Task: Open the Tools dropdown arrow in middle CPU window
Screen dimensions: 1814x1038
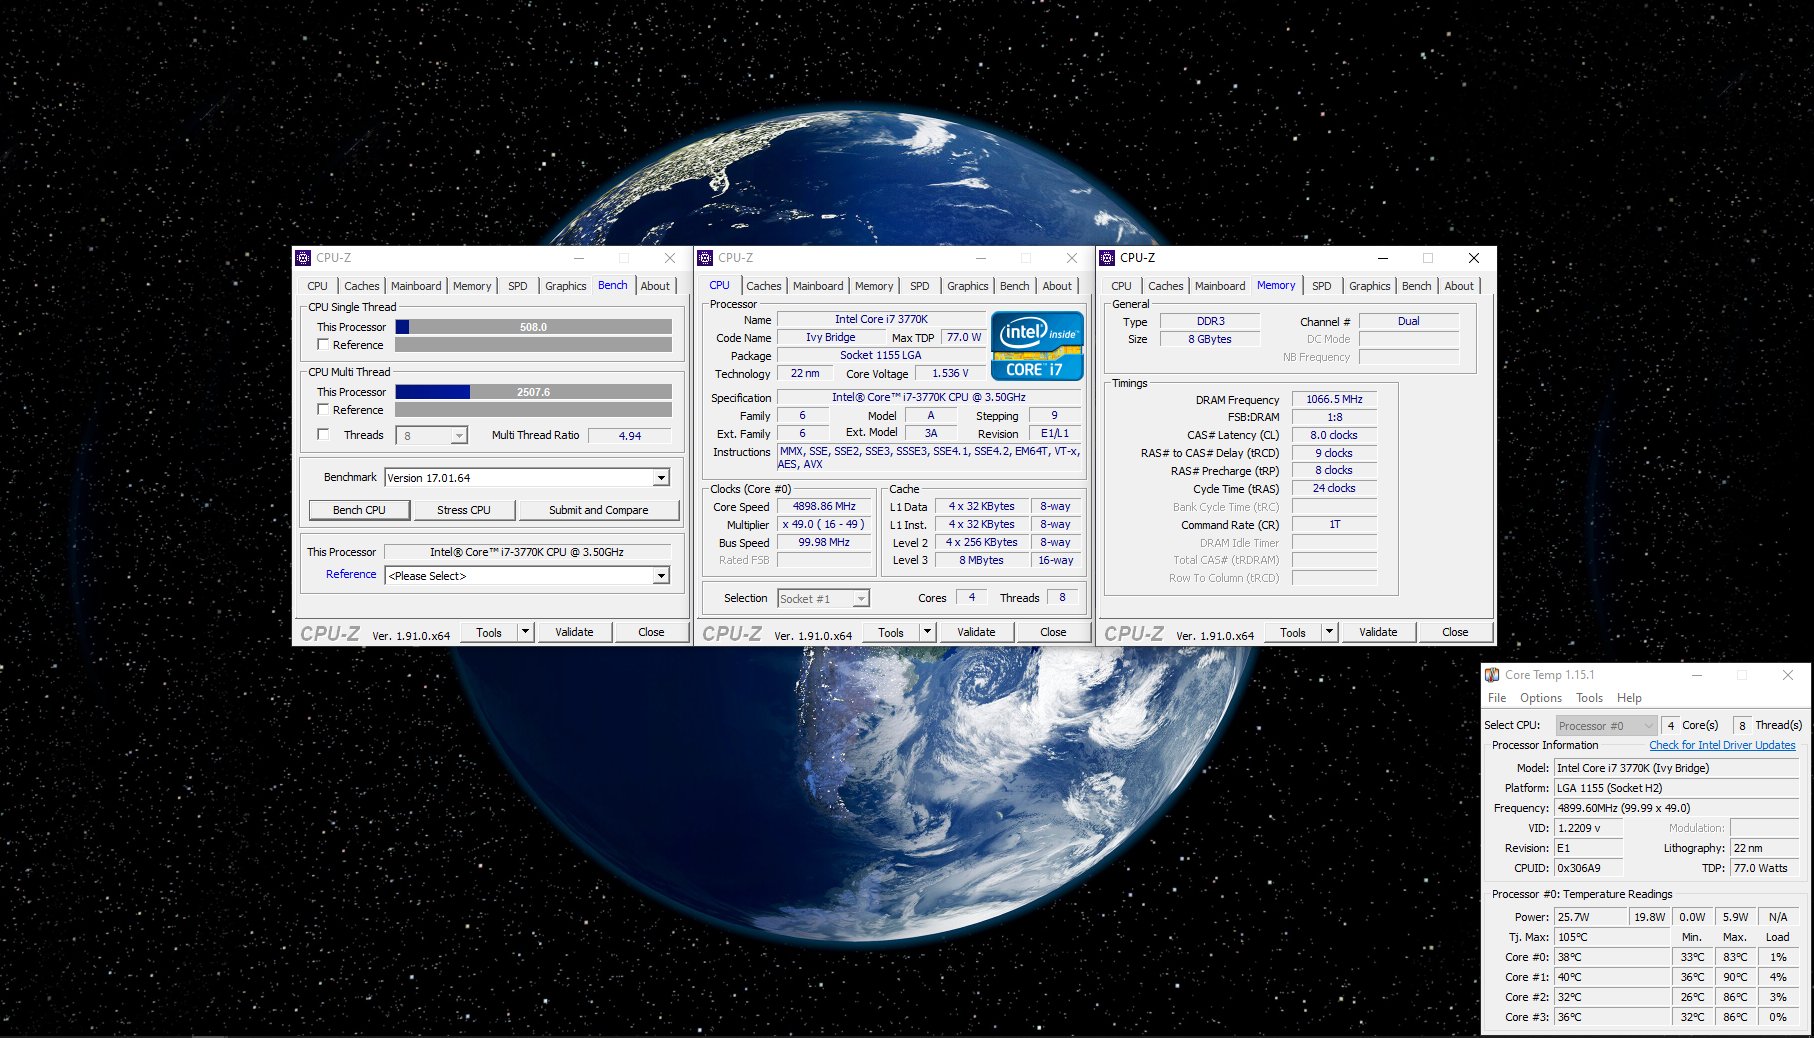Action: pyautogui.click(x=928, y=632)
